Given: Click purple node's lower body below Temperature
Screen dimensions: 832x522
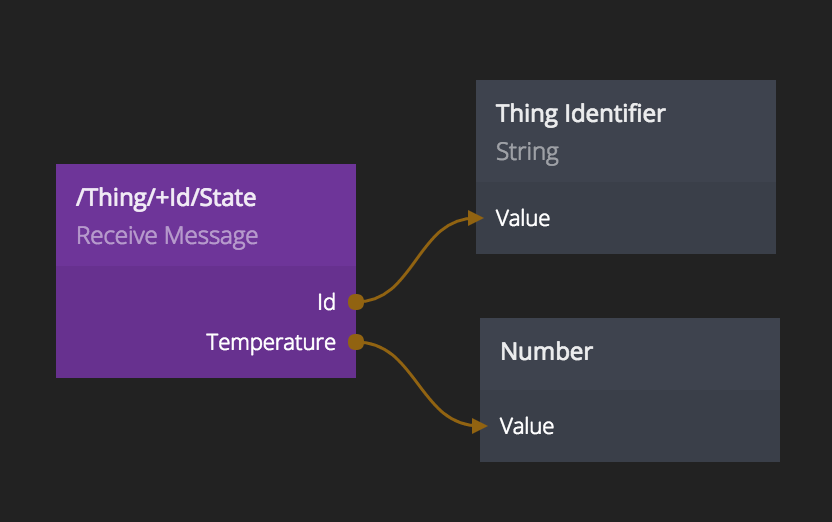Looking at the screenshot, I should [x=200, y=365].
